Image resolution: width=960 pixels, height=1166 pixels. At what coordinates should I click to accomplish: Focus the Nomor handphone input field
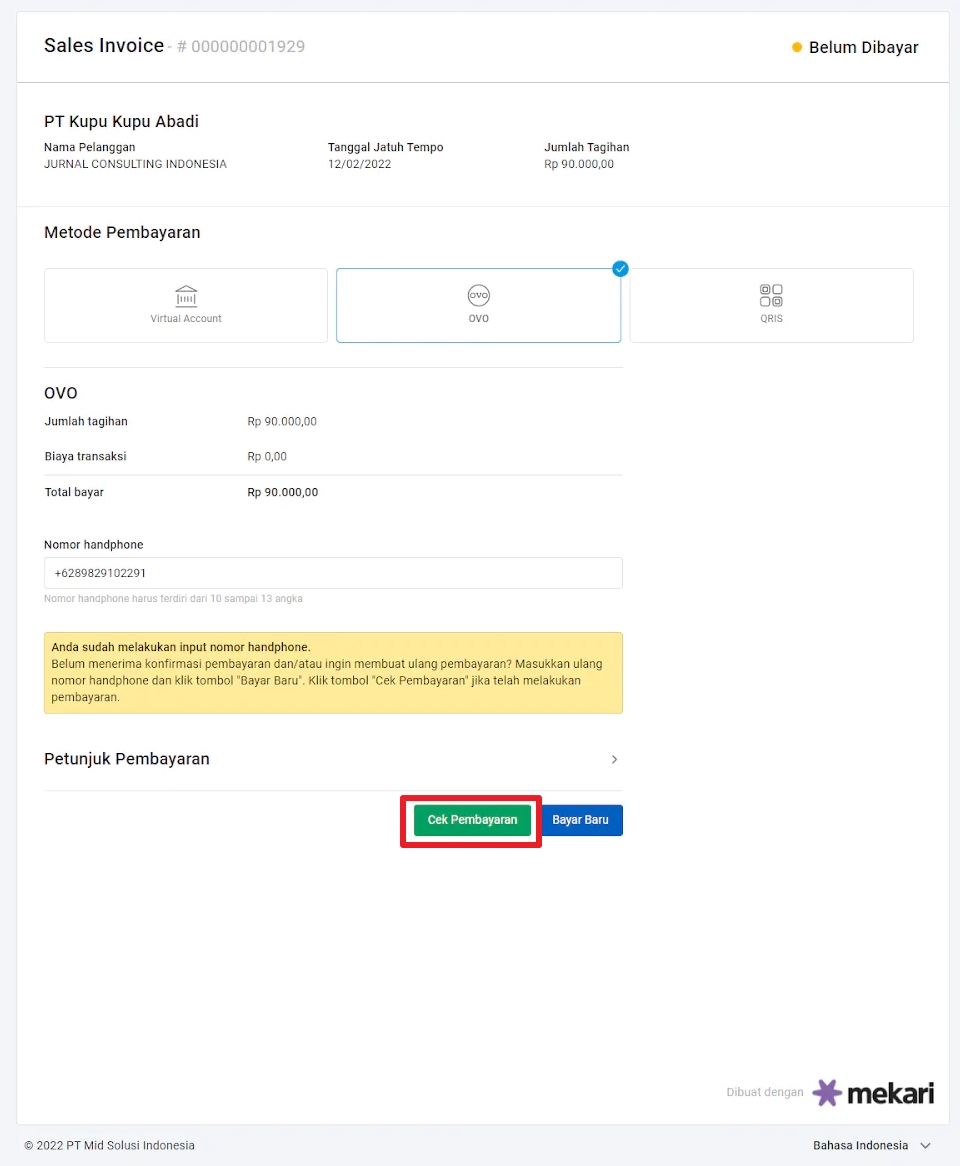point(333,573)
